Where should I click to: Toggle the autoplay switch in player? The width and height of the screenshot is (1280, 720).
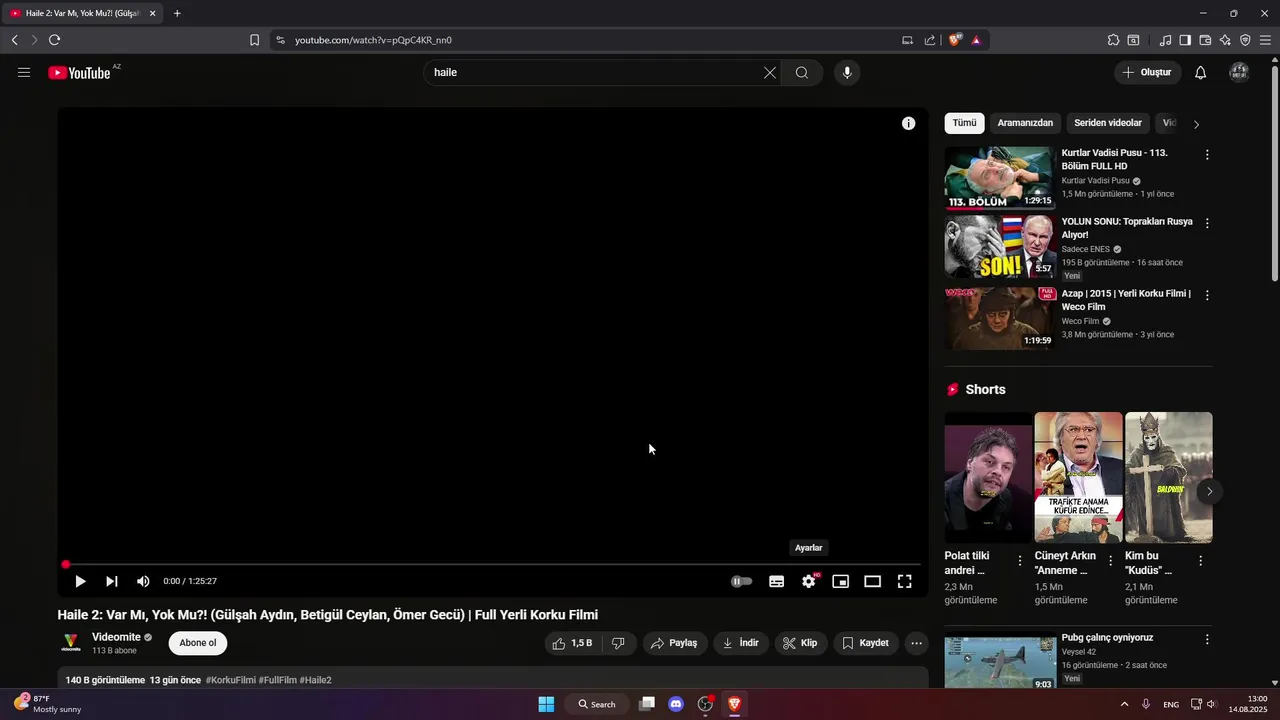[x=741, y=581]
